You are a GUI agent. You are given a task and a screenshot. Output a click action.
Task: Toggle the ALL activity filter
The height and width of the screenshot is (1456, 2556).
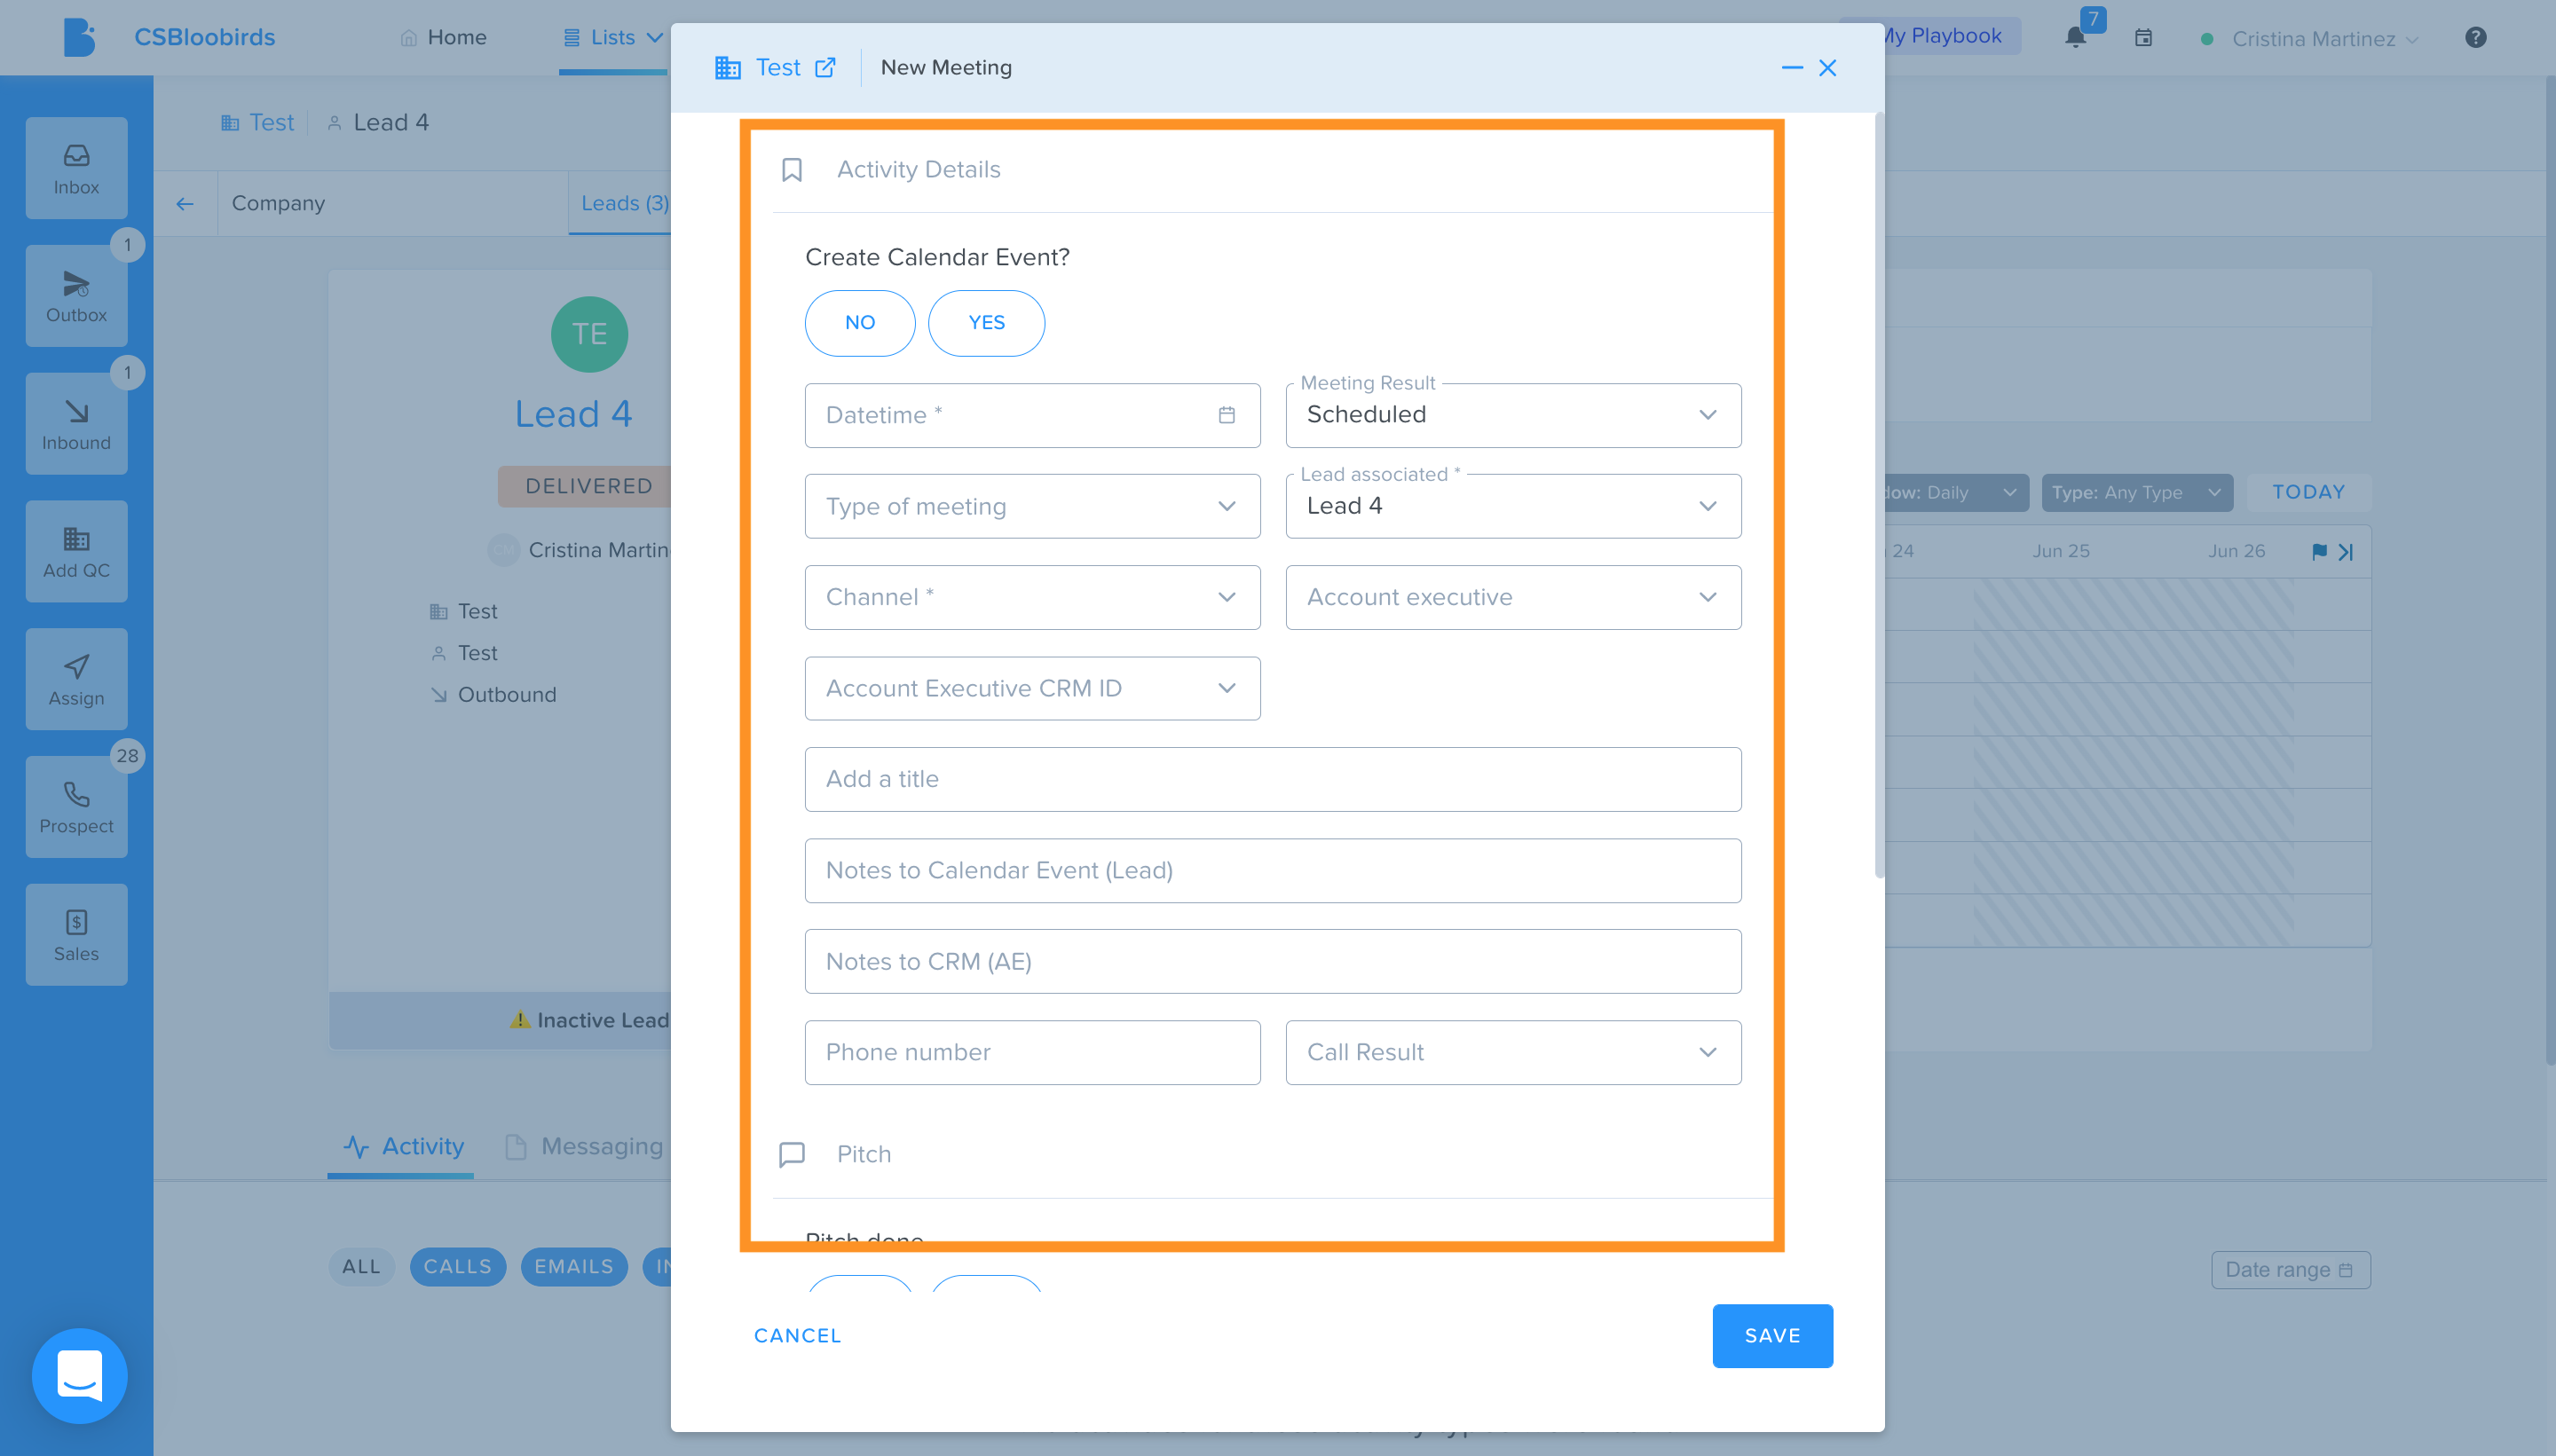coord(362,1267)
